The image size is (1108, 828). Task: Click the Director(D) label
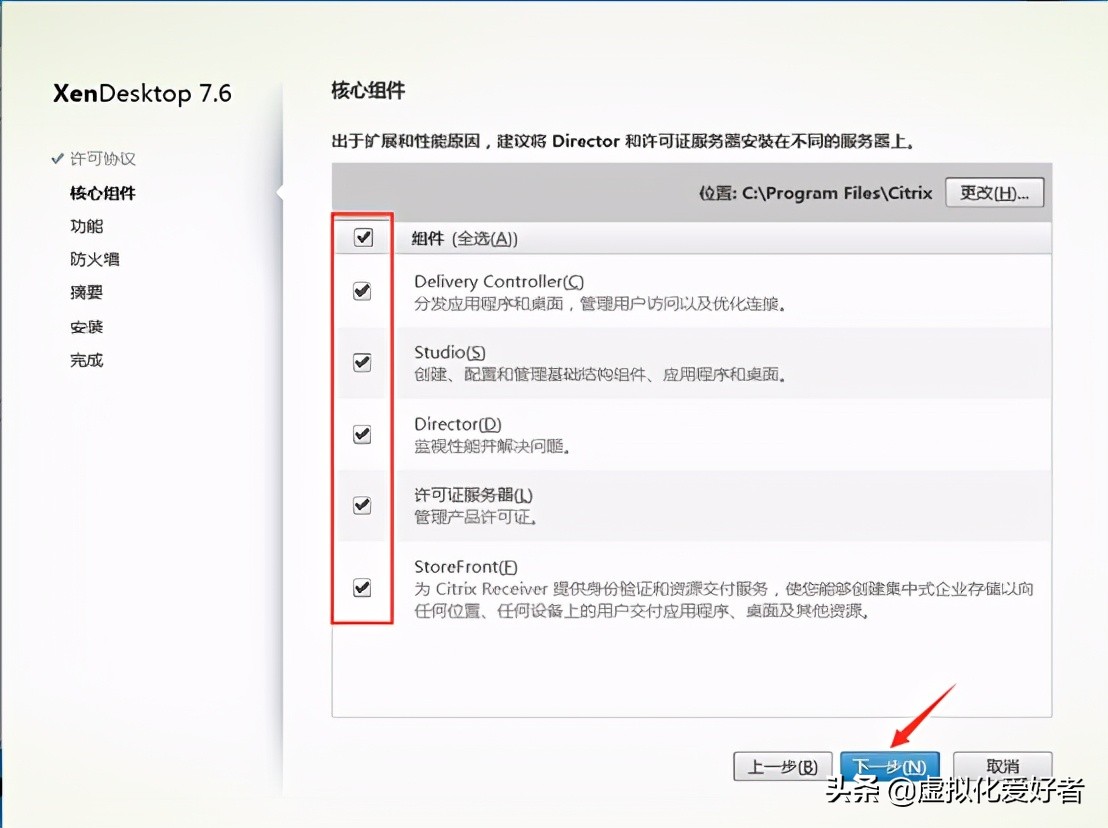[x=458, y=424]
